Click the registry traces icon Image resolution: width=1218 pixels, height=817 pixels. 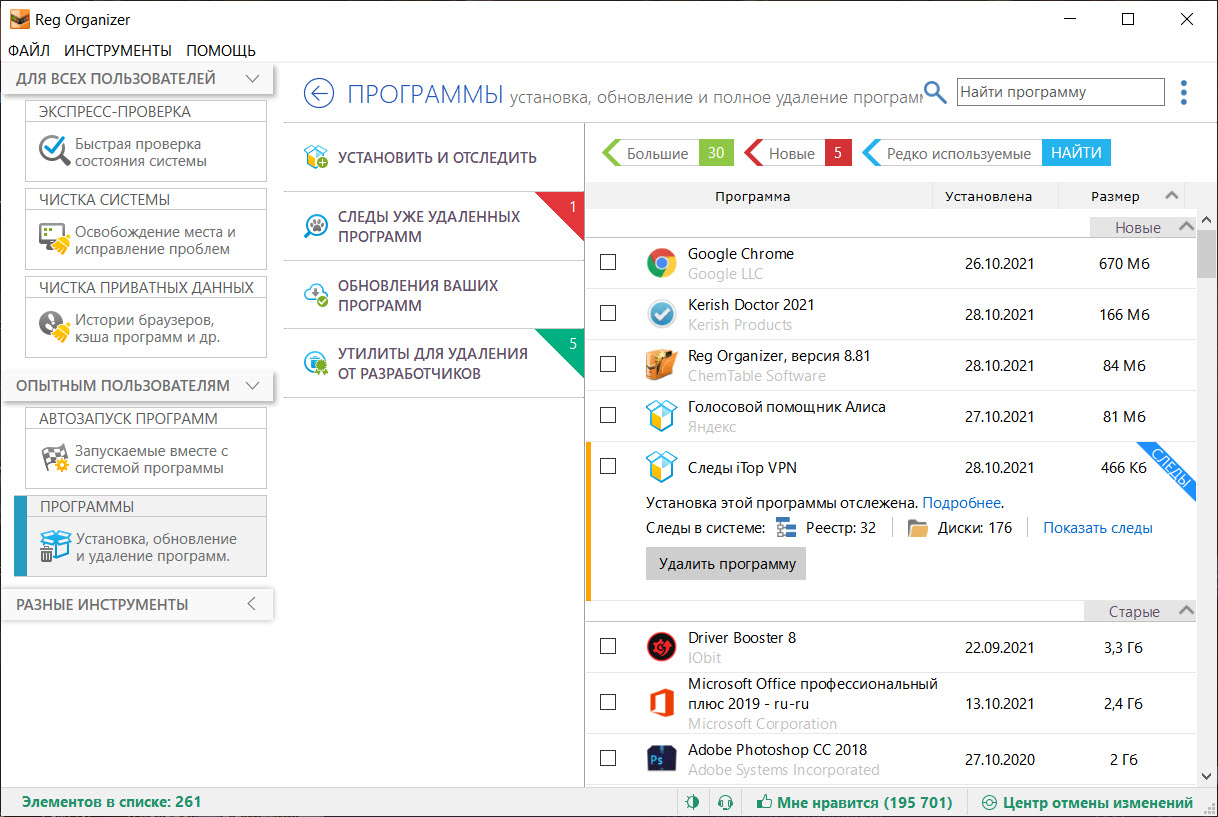(785, 528)
